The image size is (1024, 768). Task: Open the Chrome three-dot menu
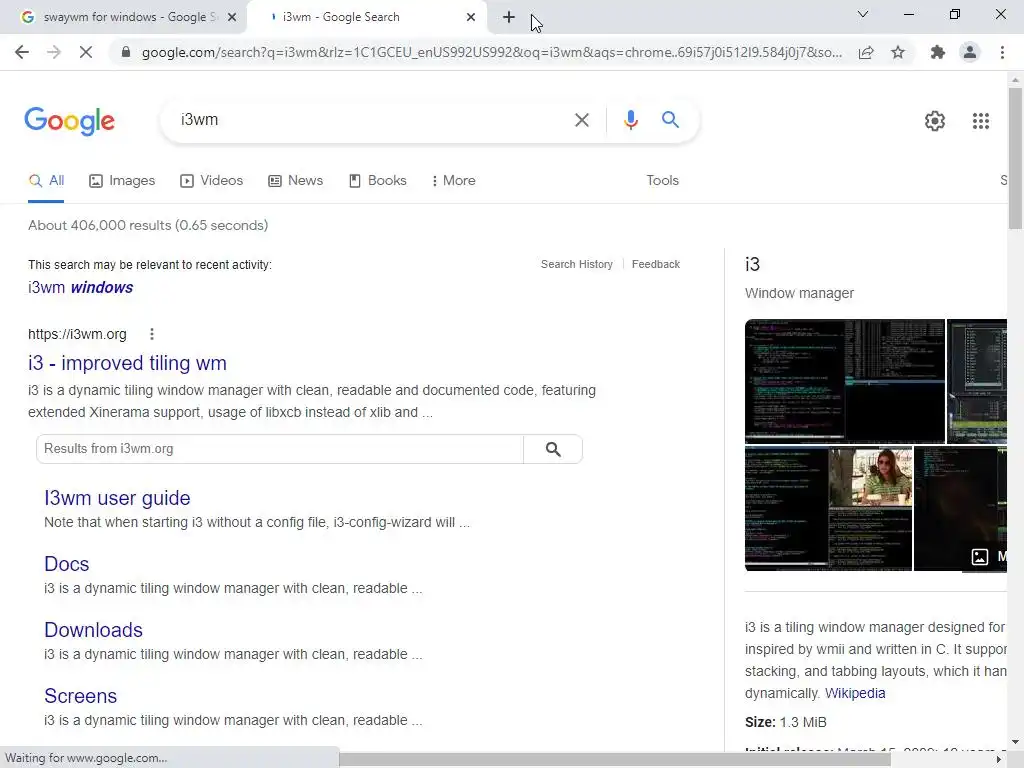pyautogui.click(x=1002, y=52)
